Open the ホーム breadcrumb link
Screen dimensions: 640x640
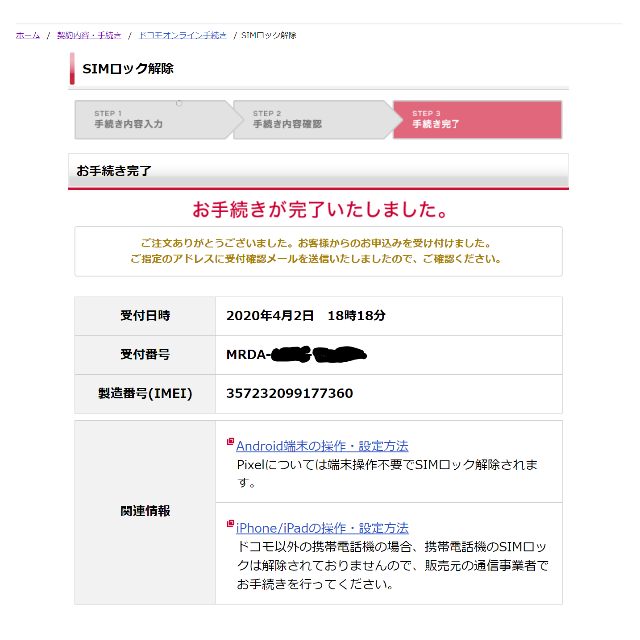click(28, 36)
